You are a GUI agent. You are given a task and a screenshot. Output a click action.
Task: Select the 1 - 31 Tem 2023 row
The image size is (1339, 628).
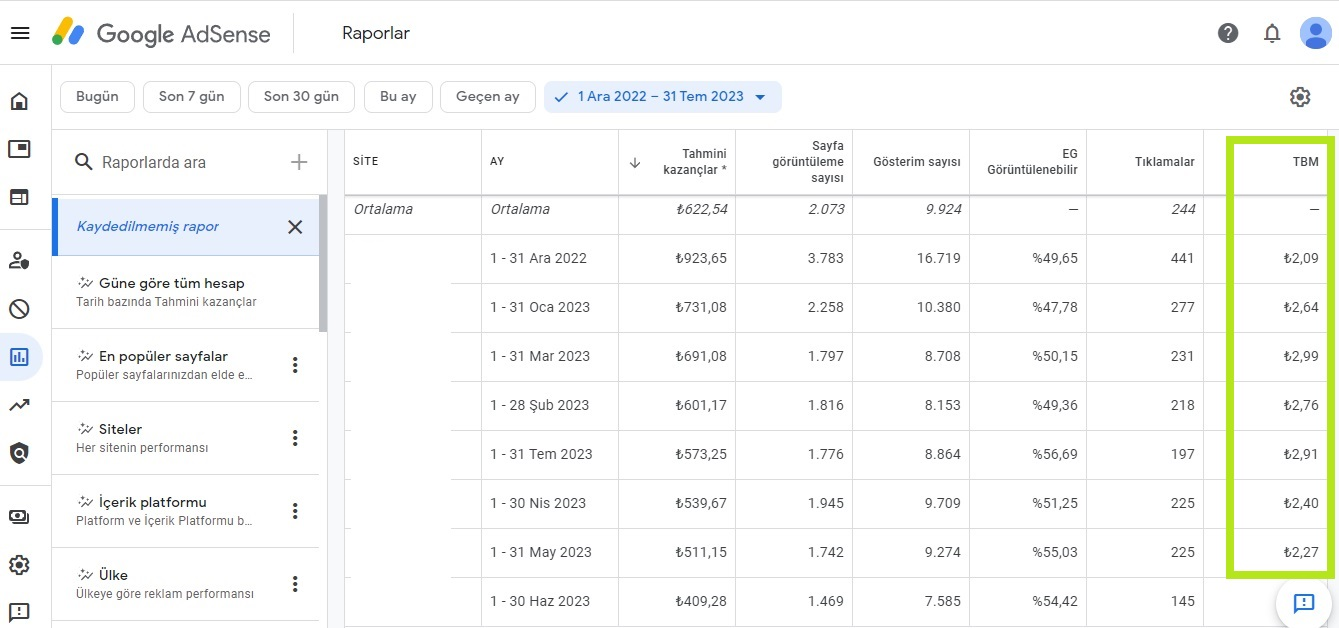point(838,455)
